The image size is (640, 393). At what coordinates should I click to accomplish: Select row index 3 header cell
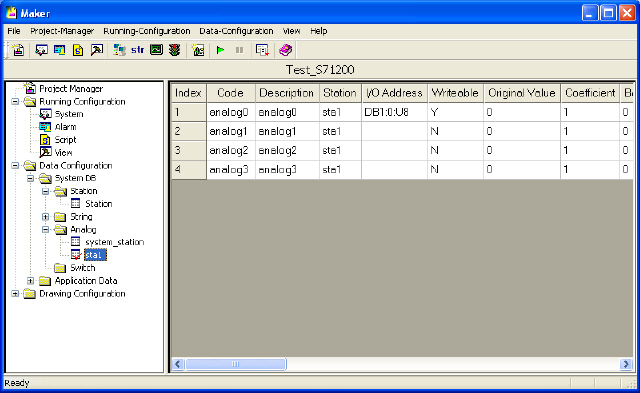[189, 151]
